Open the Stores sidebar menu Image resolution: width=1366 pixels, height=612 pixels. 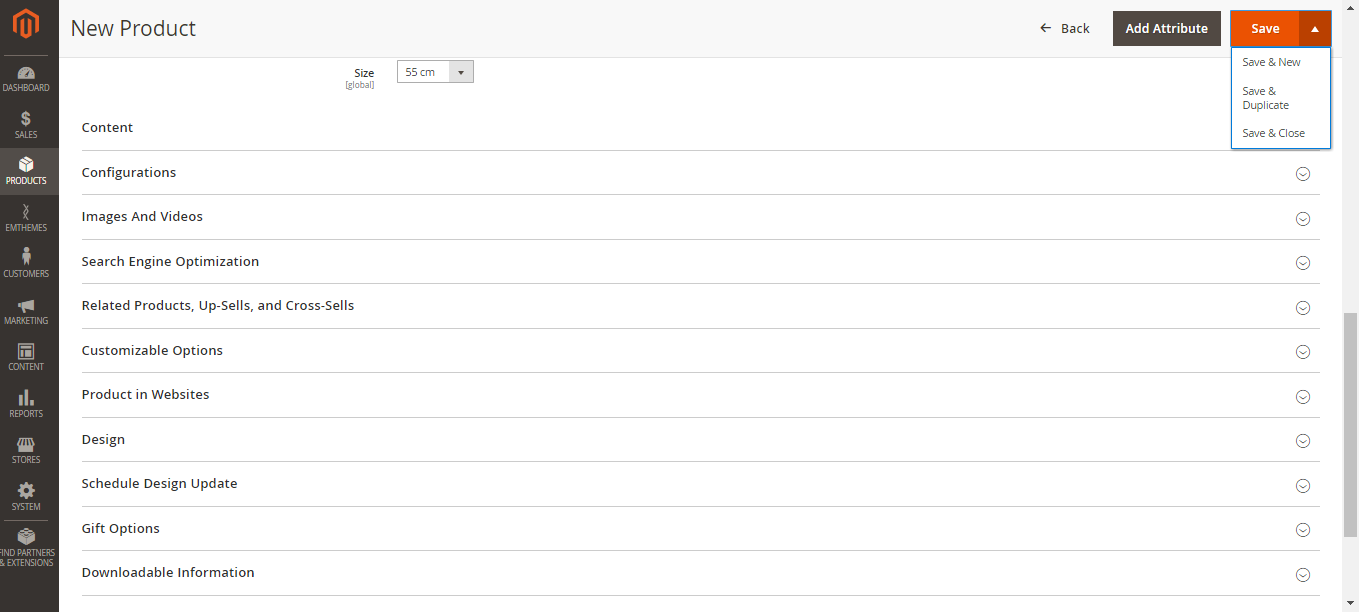tap(26, 450)
